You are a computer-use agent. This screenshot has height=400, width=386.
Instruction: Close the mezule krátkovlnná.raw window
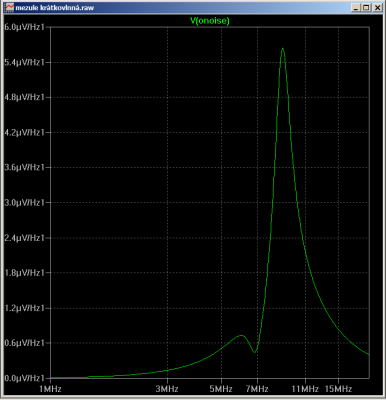tap(377, 7)
